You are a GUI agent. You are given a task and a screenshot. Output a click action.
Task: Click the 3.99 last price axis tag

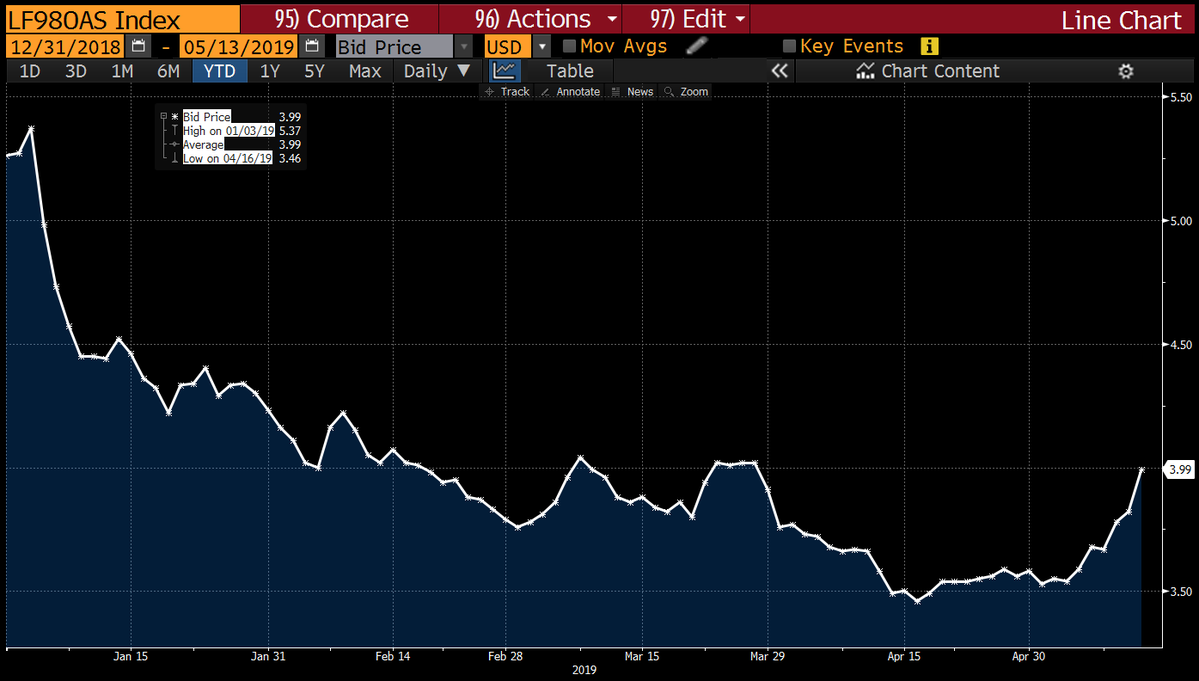1180,469
